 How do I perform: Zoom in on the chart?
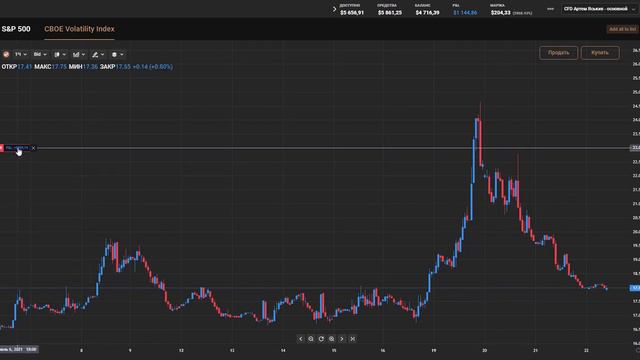coord(331,339)
